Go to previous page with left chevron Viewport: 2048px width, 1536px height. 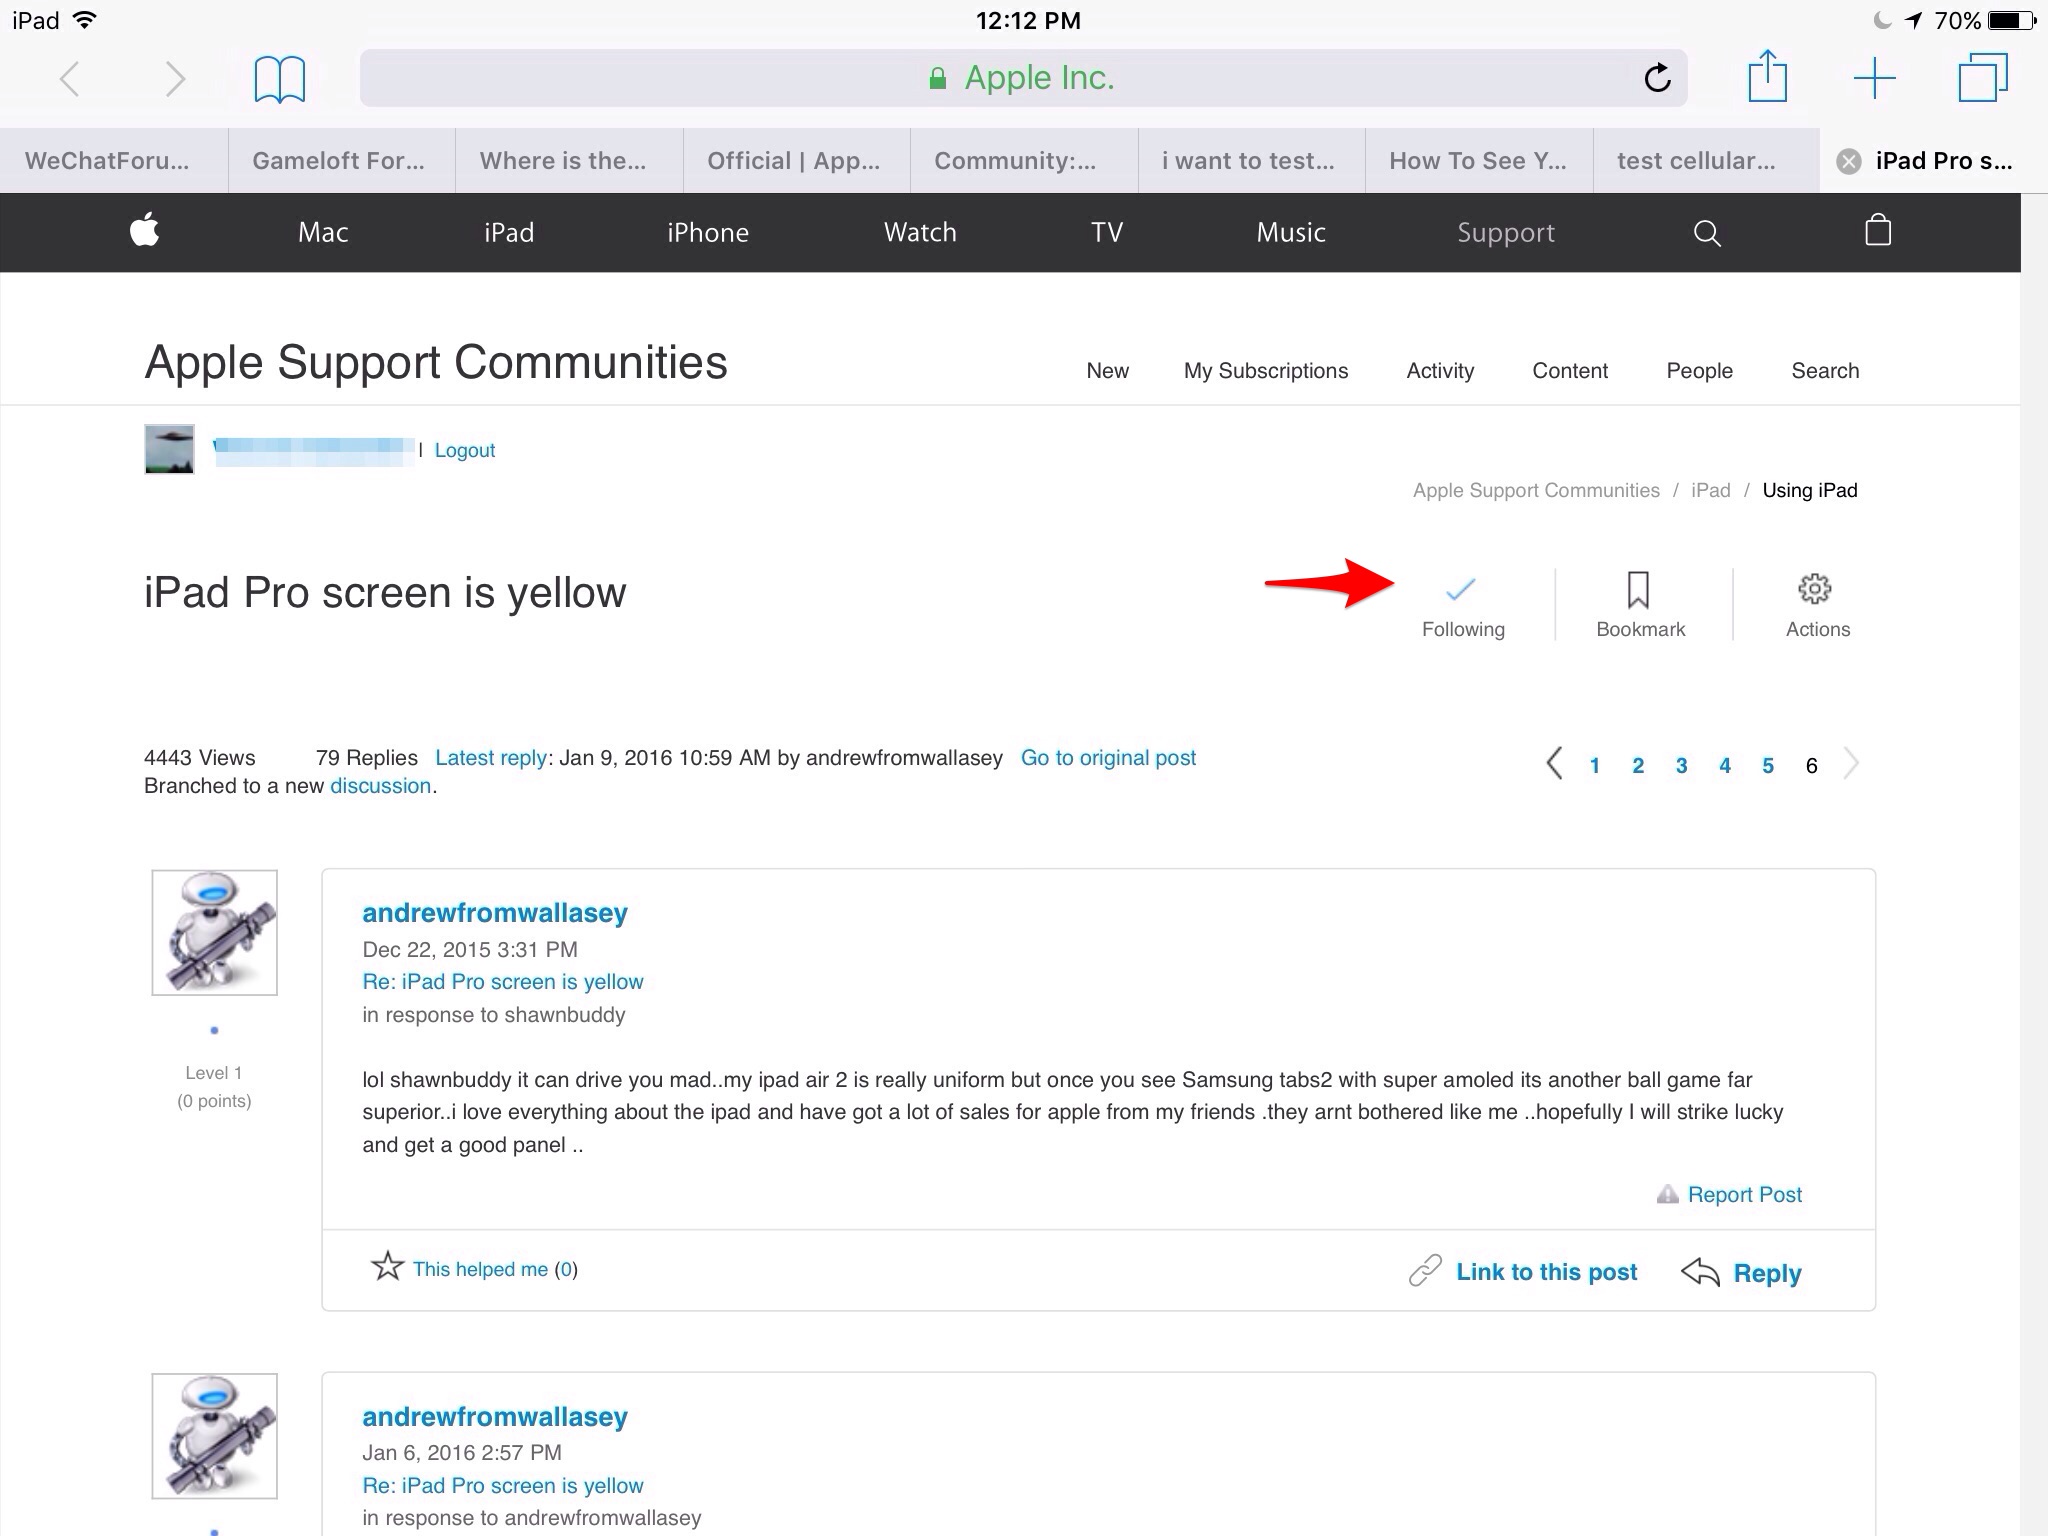coord(1553,764)
